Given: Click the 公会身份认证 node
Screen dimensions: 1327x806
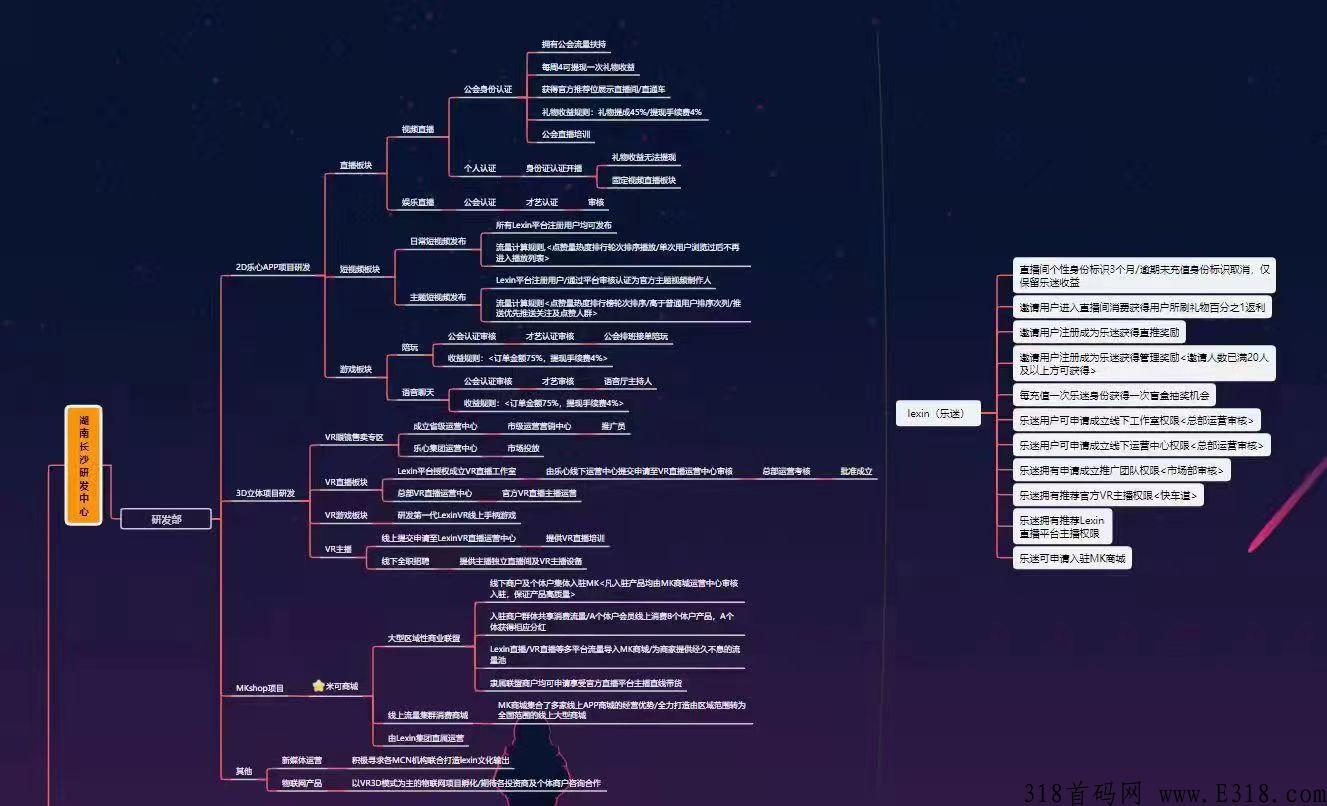Looking at the screenshot, I should (x=487, y=89).
